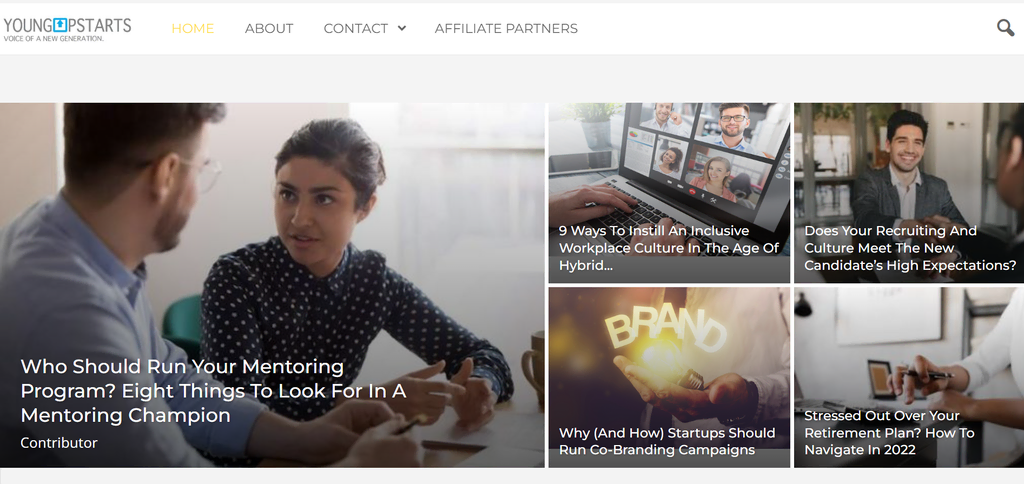Open the Home menu item

193,28
